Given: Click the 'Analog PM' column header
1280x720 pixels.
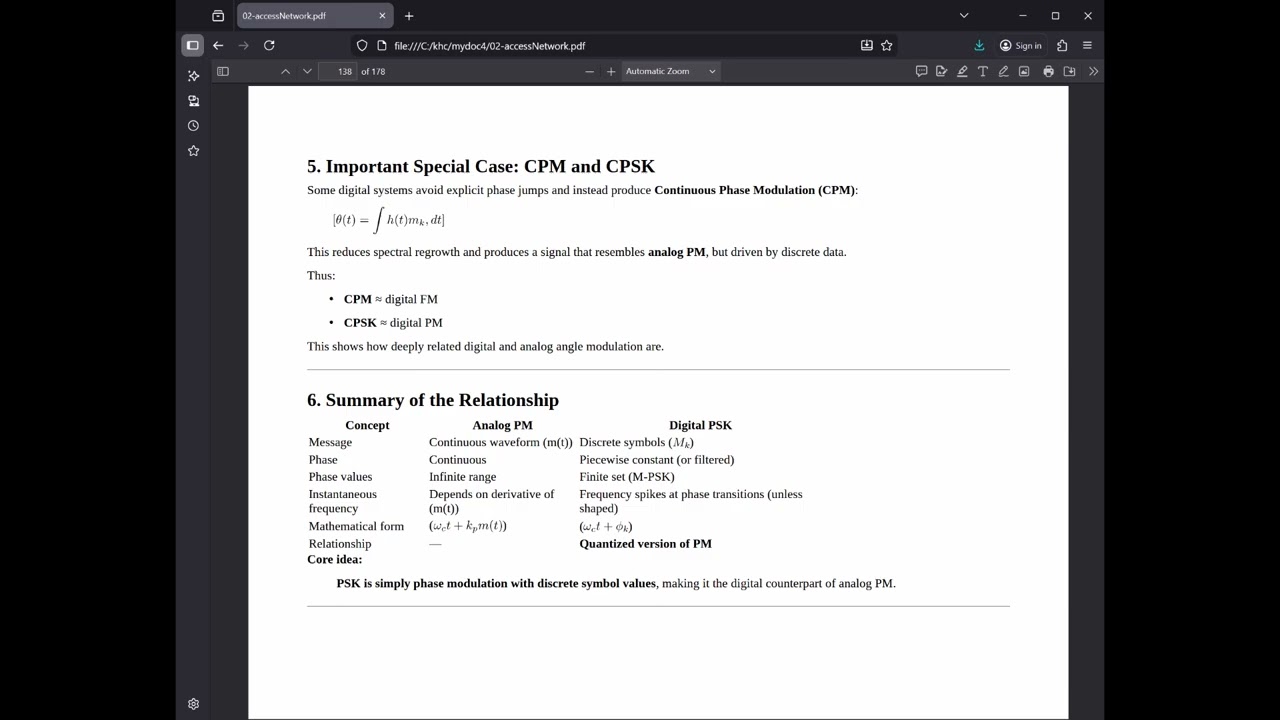Looking at the screenshot, I should pos(502,425).
